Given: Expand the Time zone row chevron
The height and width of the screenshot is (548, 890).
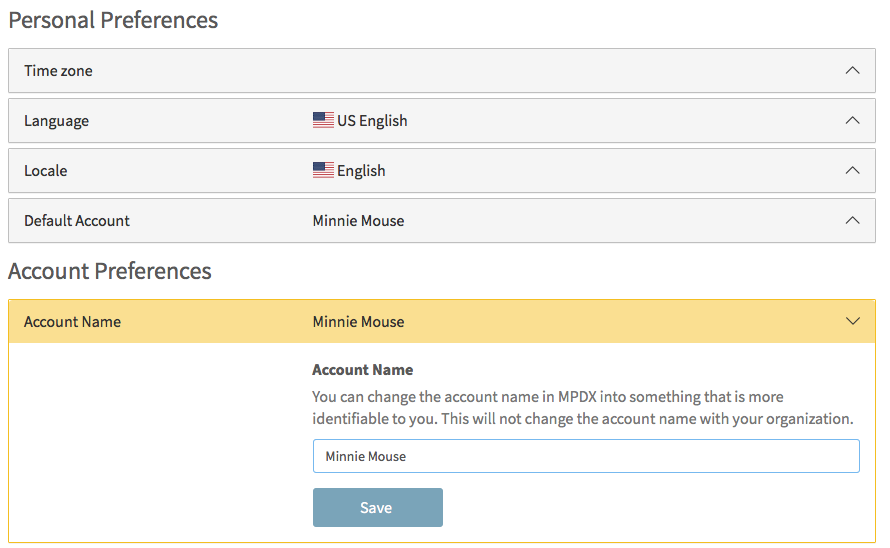Looking at the screenshot, I should click(x=852, y=70).
